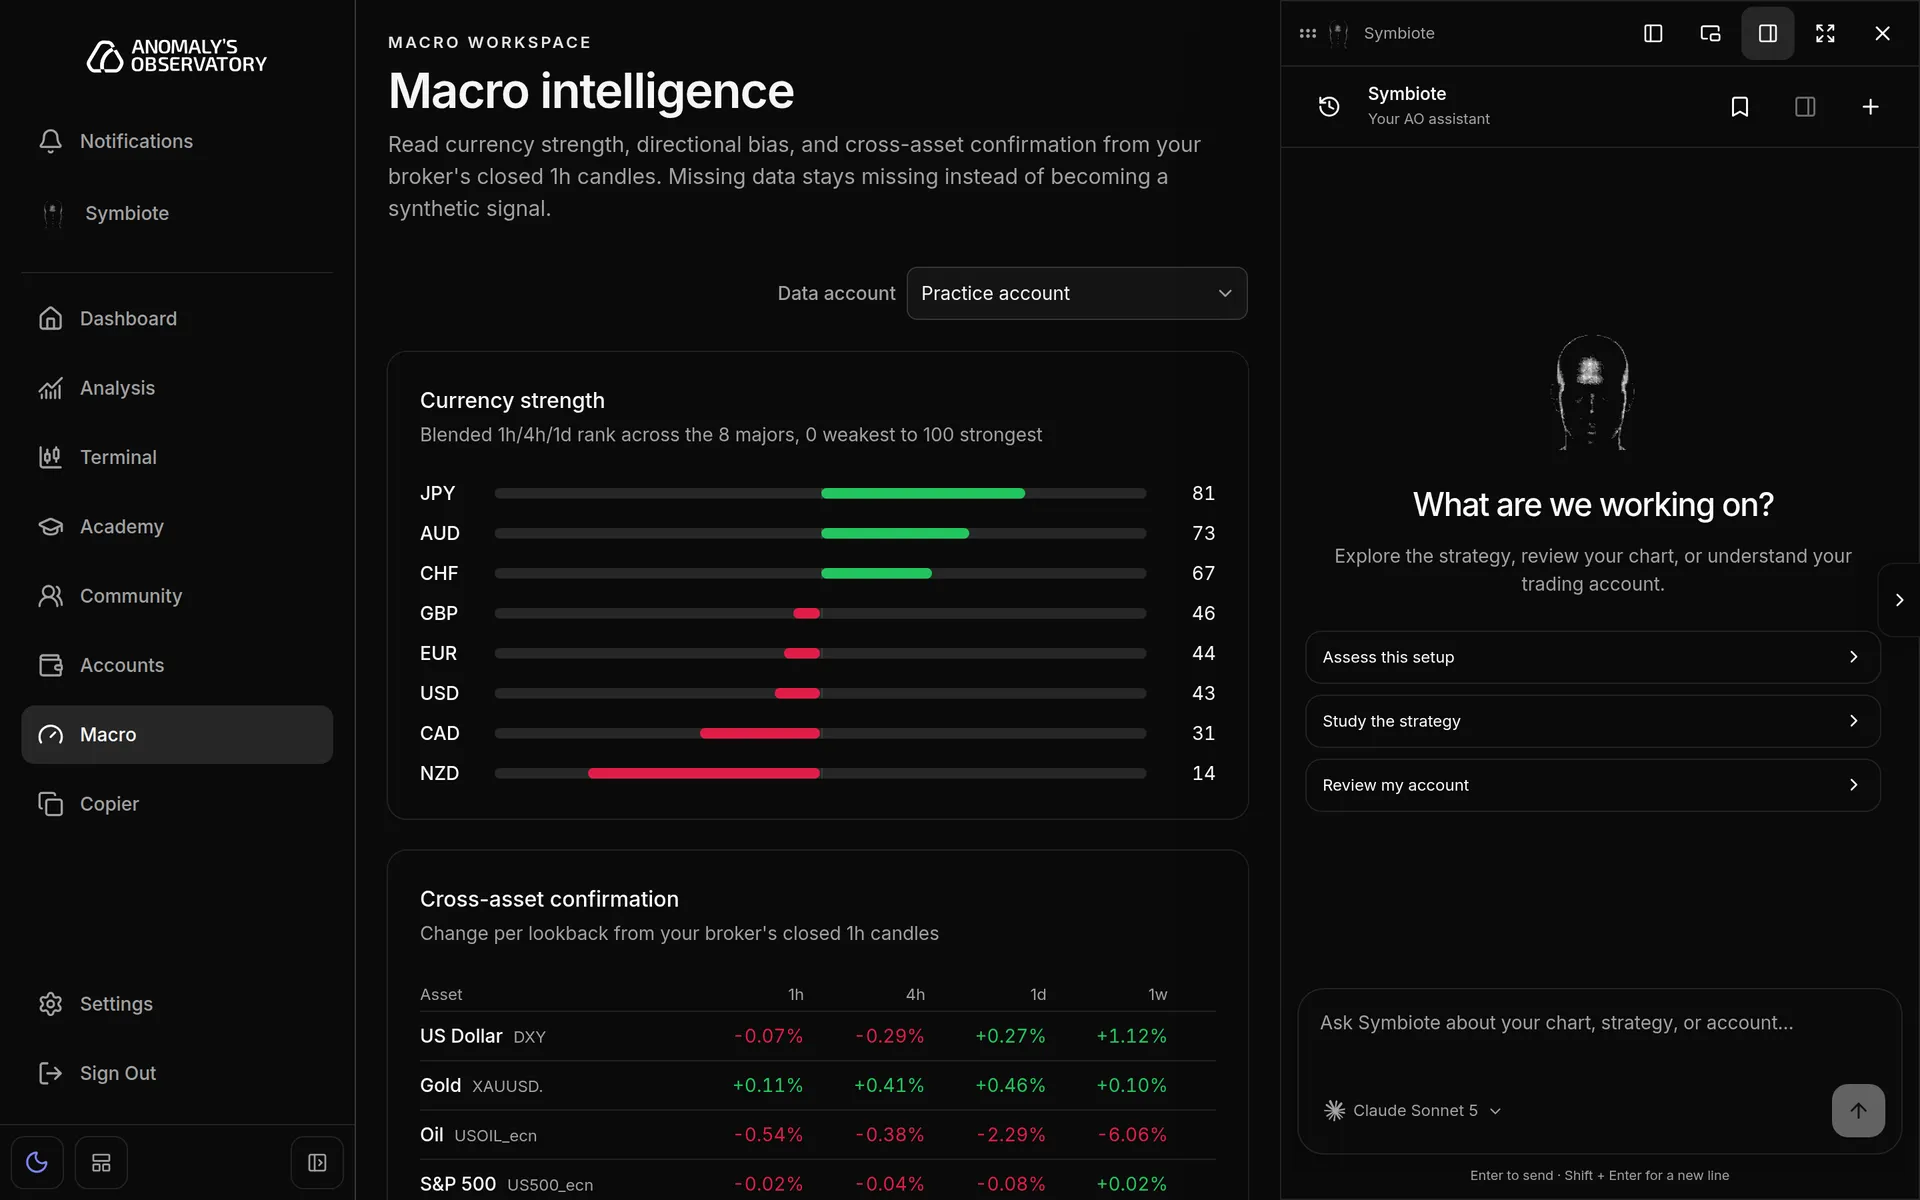Viewport: 1920px width, 1200px height.
Task: Open the Terminal section
Action: 177,457
